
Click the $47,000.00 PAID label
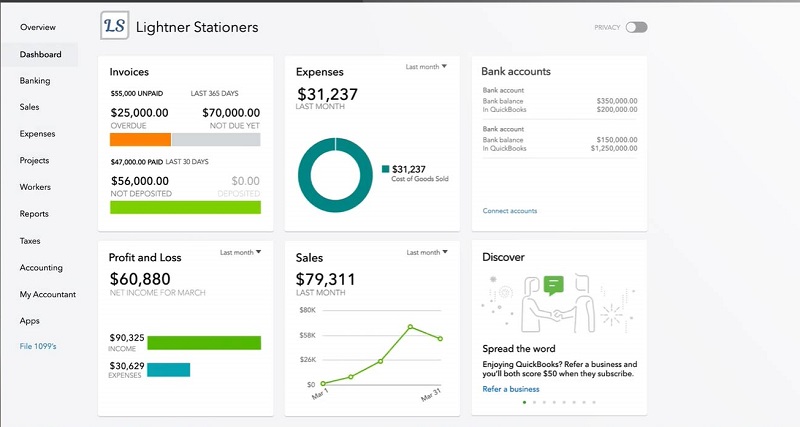click(x=137, y=162)
